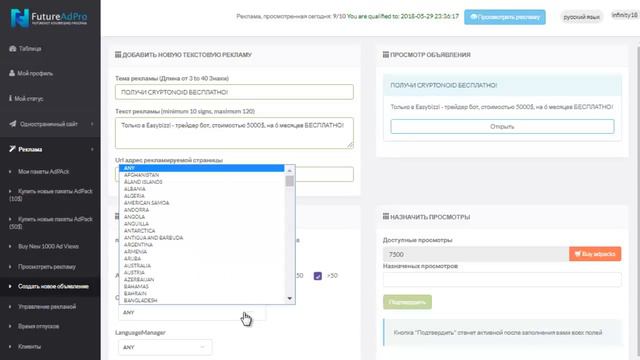Click the Тема рекламы input field
The image size is (640, 360).
pos(234,92)
